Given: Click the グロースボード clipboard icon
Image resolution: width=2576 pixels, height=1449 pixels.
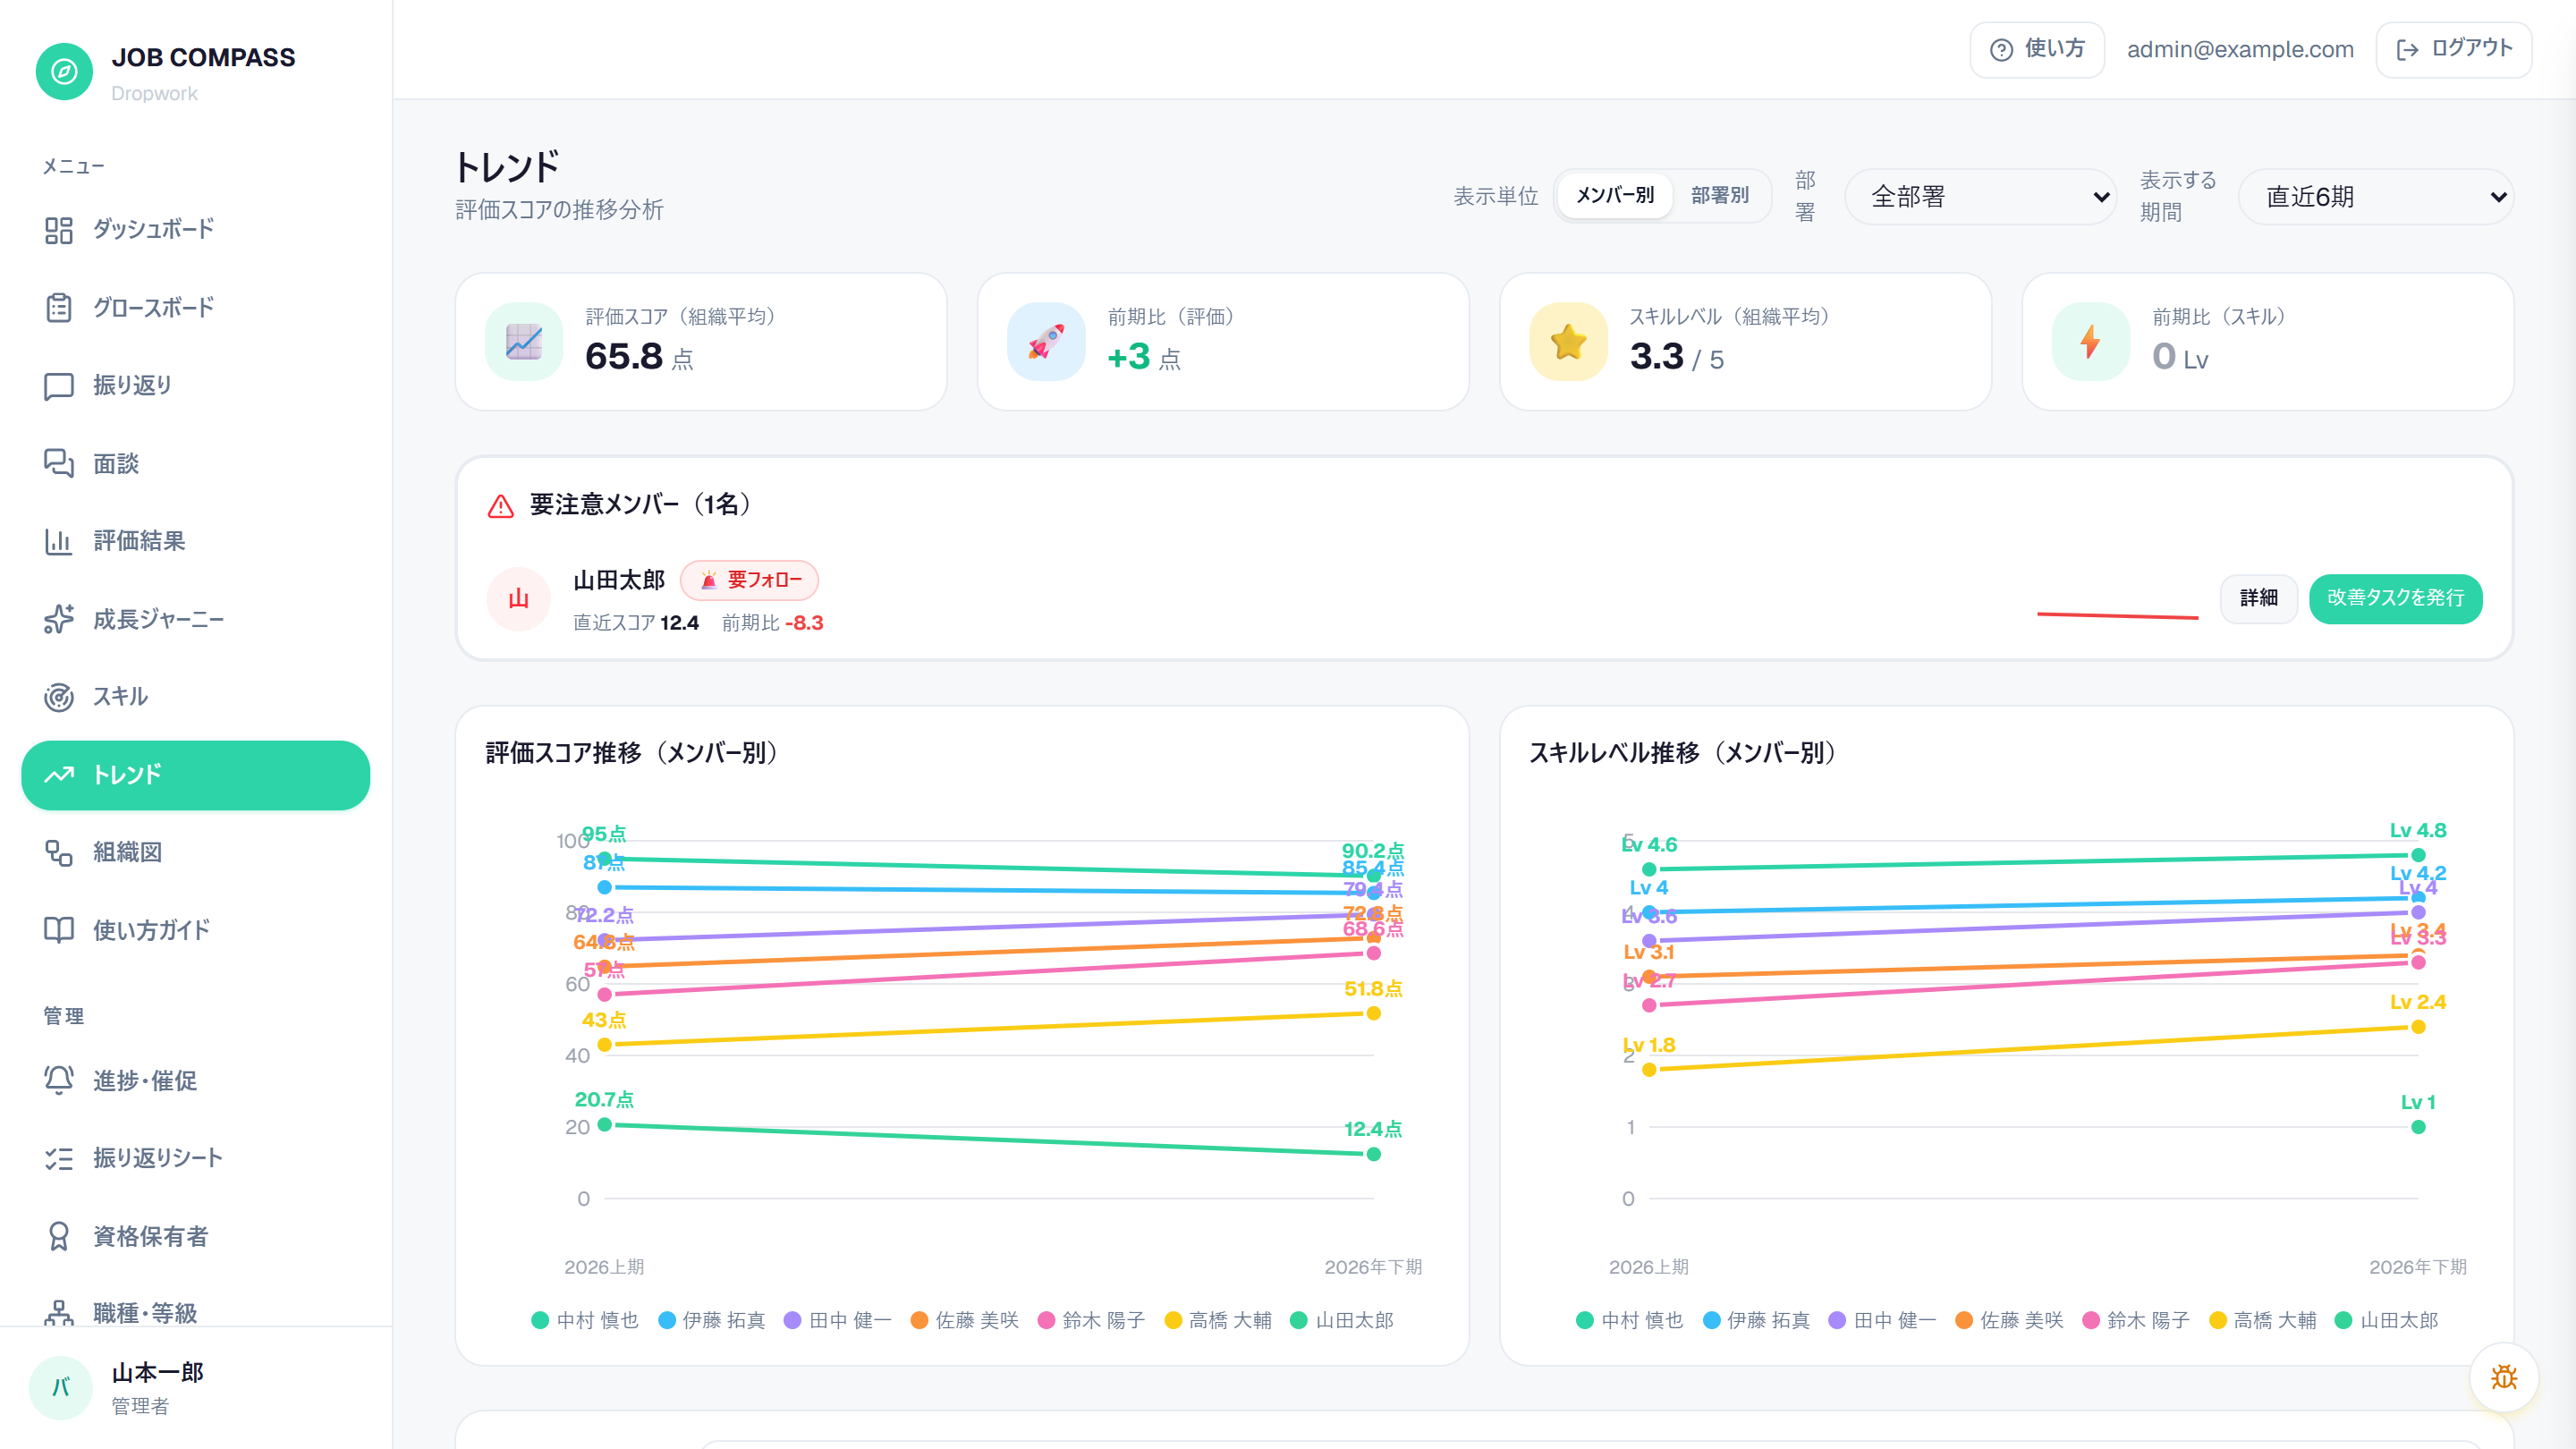Looking at the screenshot, I should pyautogui.click(x=59, y=308).
